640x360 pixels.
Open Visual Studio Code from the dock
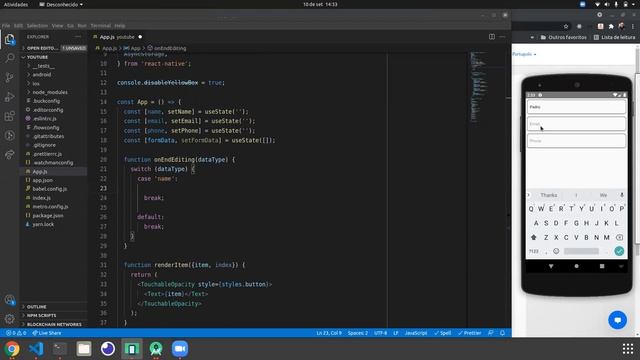pyautogui.click(x=36, y=349)
